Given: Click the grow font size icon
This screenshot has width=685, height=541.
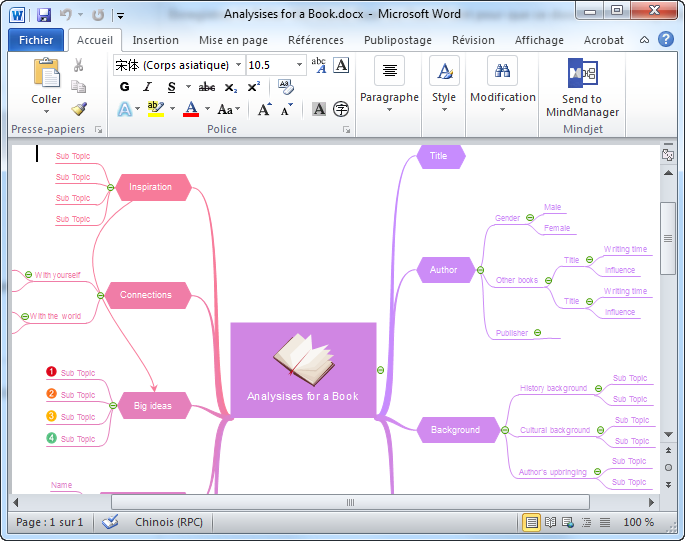Looking at the screenshot, I should point(264,110).
